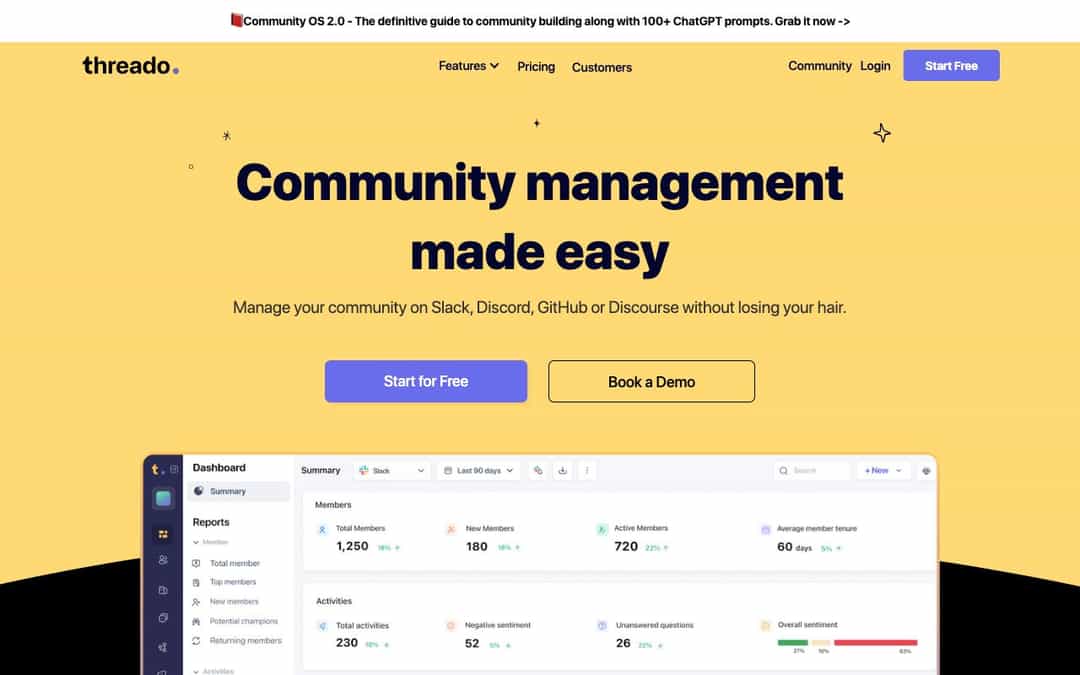Click the Unanswered questions stat icon
The image size is (1080, 675).
(x=602, y=626)
